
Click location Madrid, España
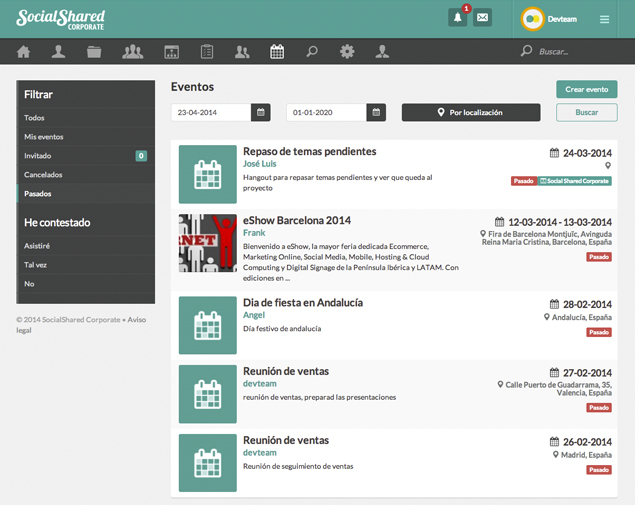click(586, 455)
